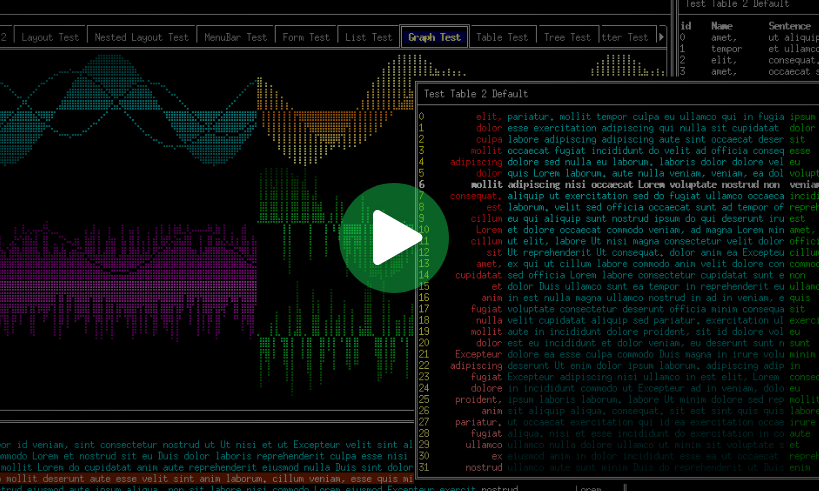Select row 15 et dolor Duis ullamco
Screen dimensions: 819x491
tap(618, 286)
